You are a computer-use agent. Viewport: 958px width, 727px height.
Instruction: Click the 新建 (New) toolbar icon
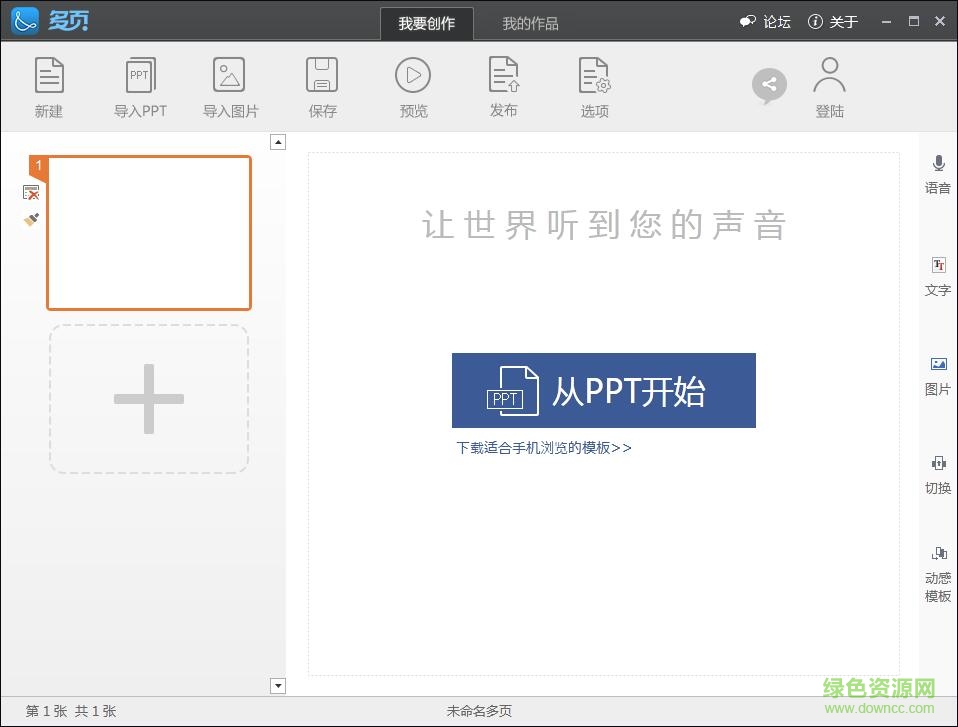[x=49, y=76]
